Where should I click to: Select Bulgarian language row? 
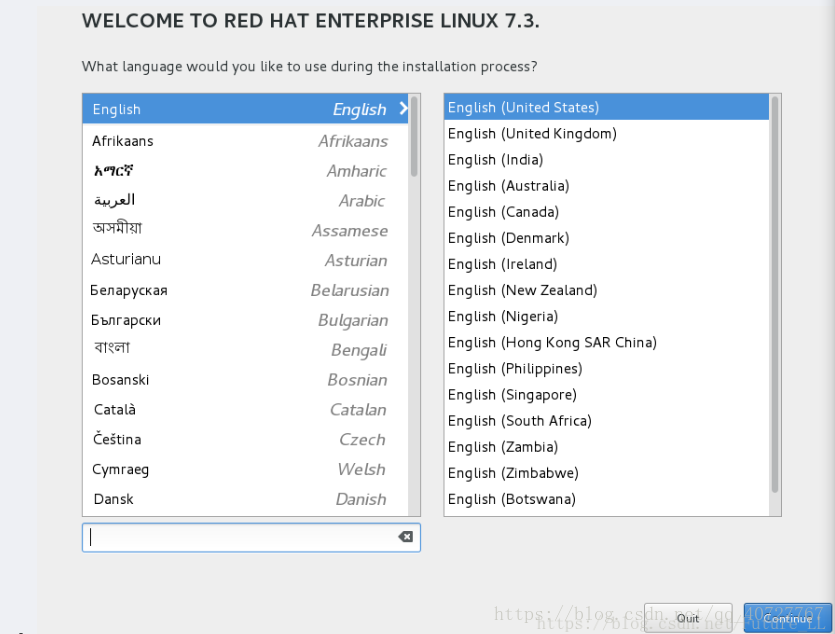[x=245, y=320]
